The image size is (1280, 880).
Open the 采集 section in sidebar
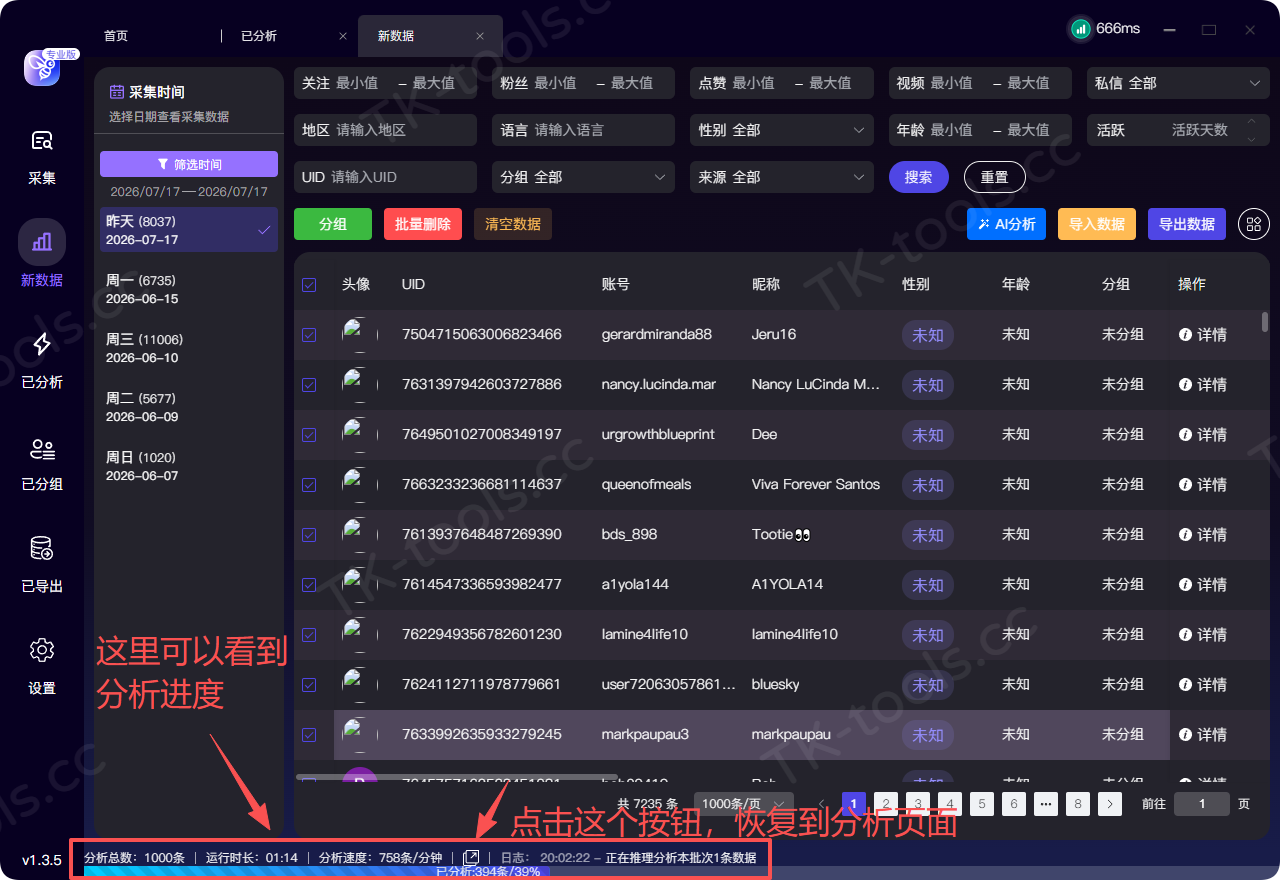[42, 157]
